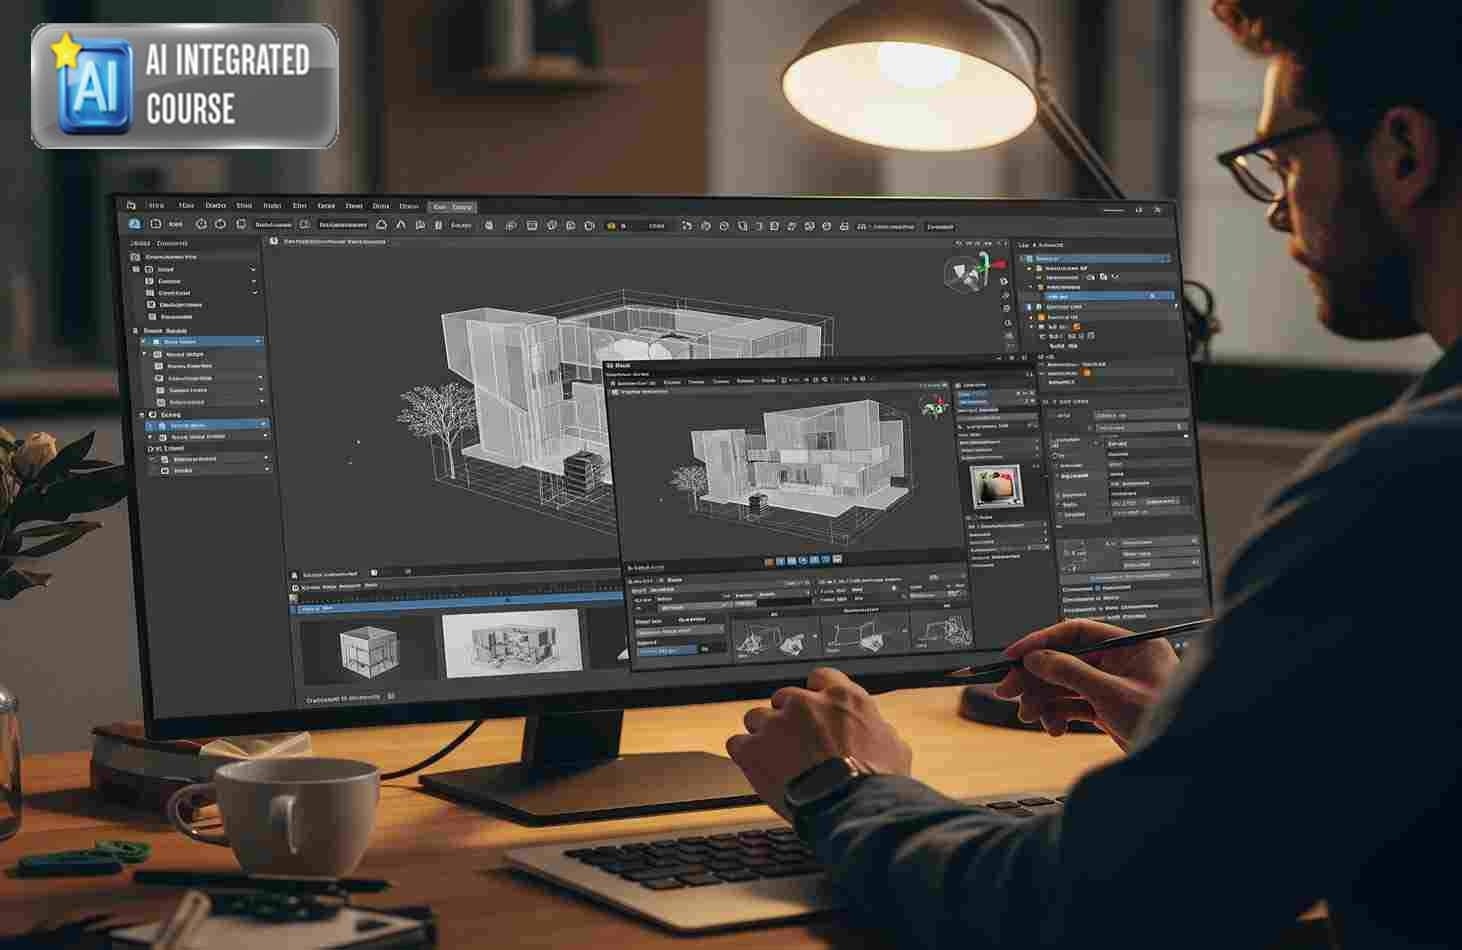Image resolution: width=1462 pixels, height=950 pixels.
Task: Click the yellow circle icon in the top toolbar
Action: tap(611, 226)
